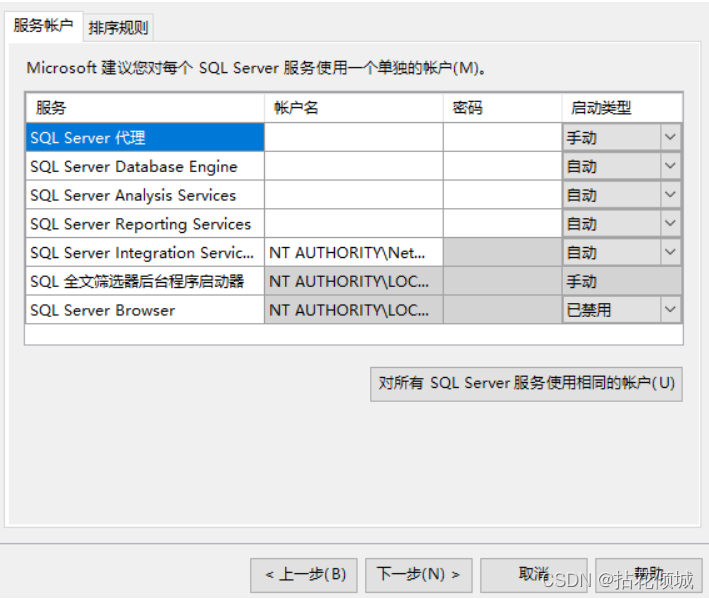The width and height of the screenshot is (709, 599).
Task: Click password field for SQL Server 代理
Action: [x=502, y=137]
